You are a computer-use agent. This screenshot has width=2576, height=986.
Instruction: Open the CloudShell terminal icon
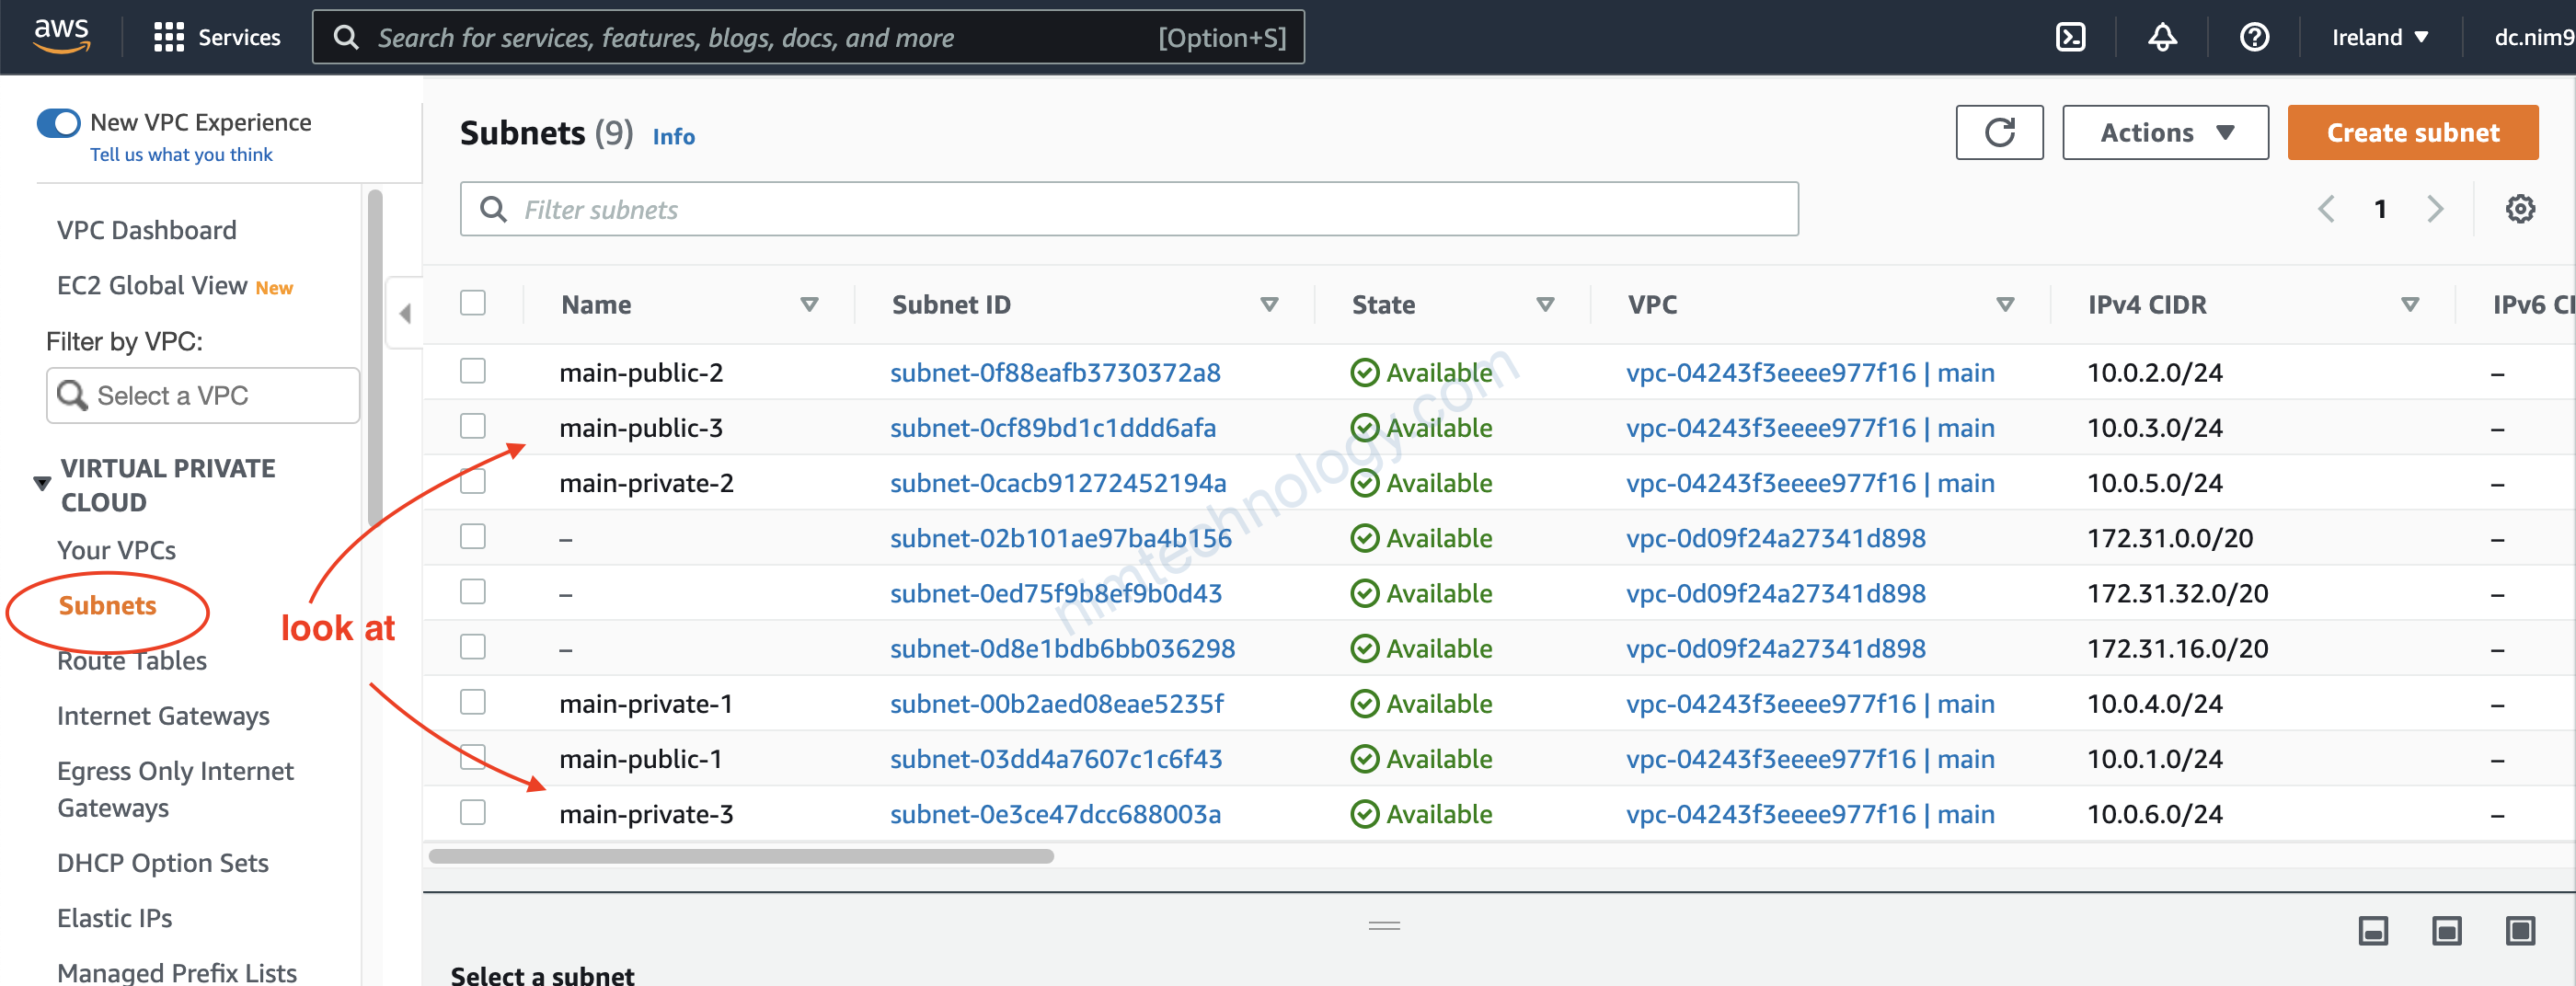click(x=2070, y=37)
